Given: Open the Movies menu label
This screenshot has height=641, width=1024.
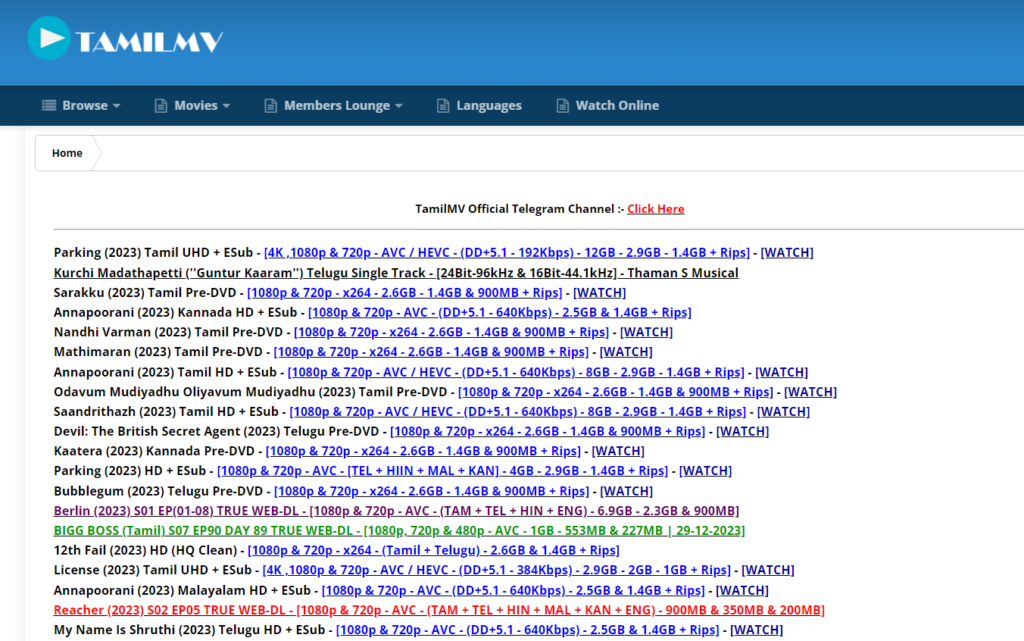Looking at the screenshot, I should (x=195, y=105).
